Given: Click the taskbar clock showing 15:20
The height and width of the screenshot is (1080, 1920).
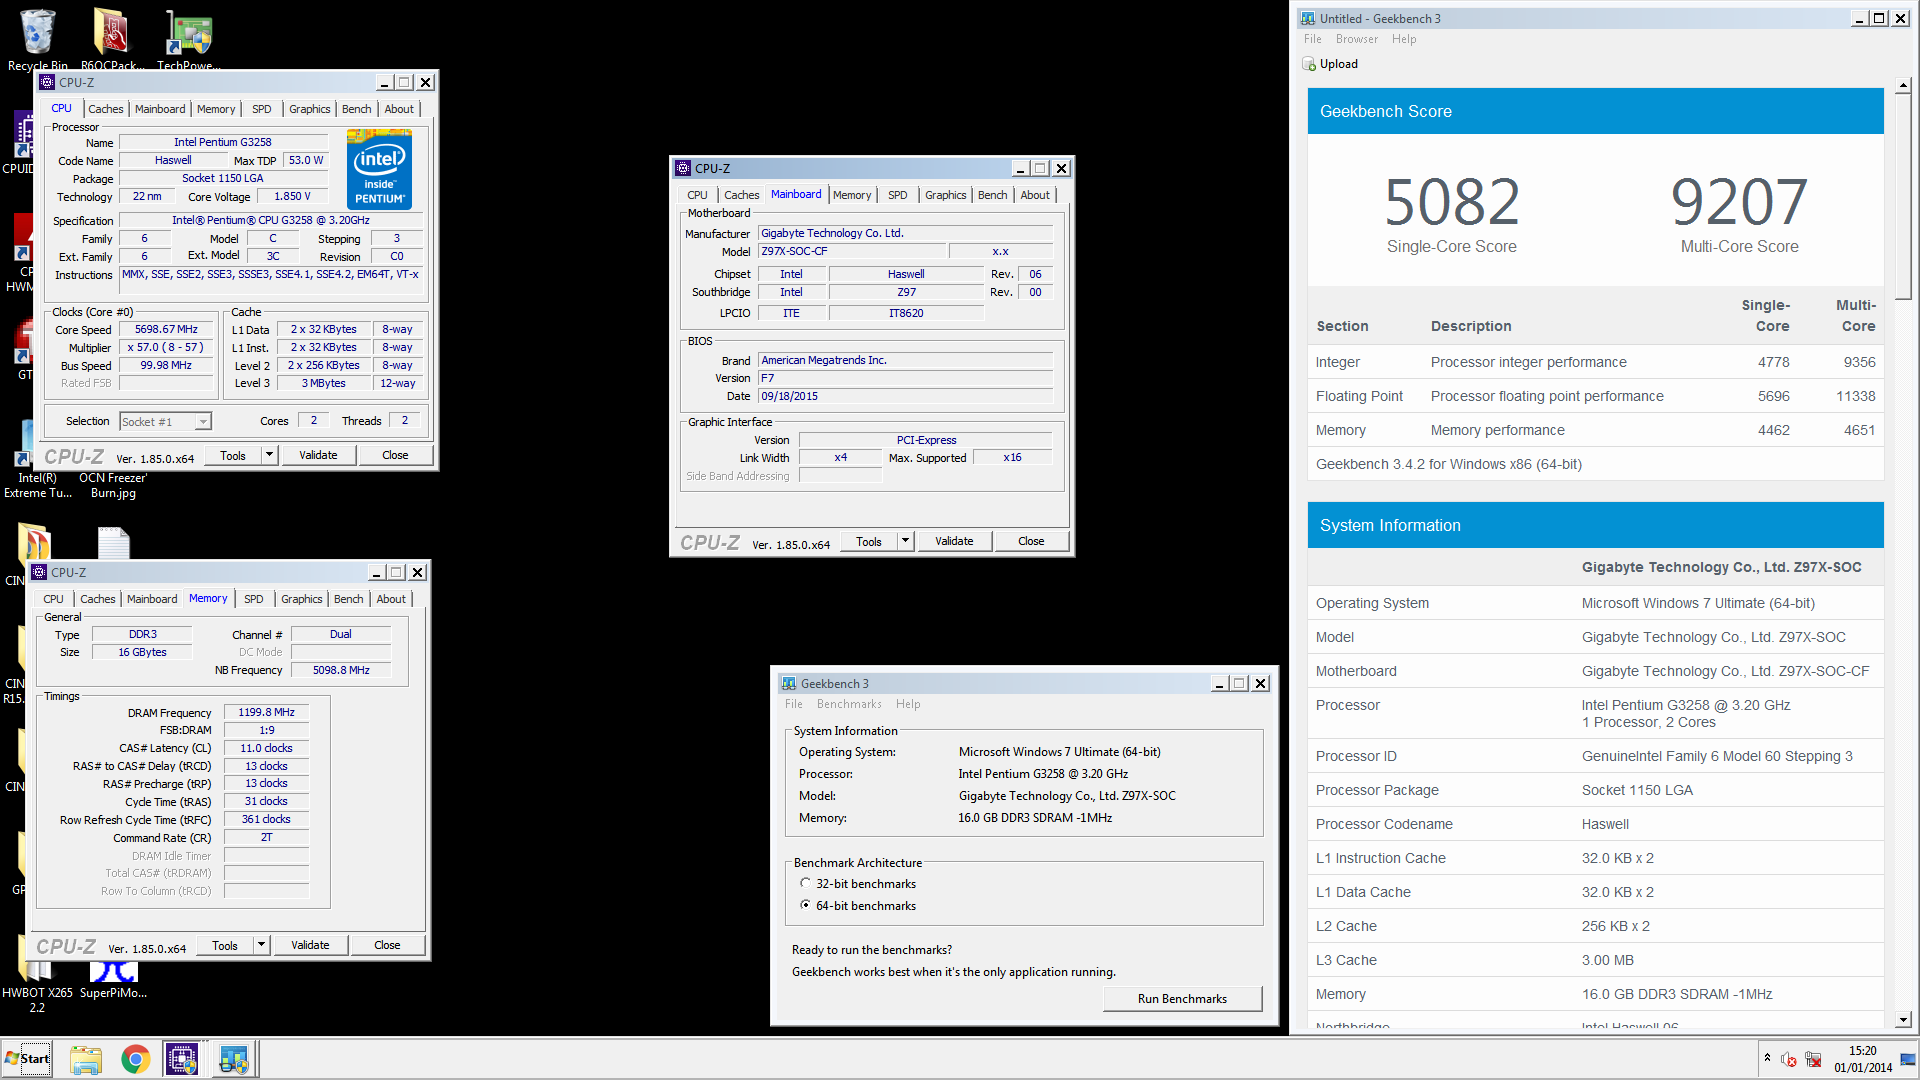Looking at the screenshot, I should 1863,1059.
